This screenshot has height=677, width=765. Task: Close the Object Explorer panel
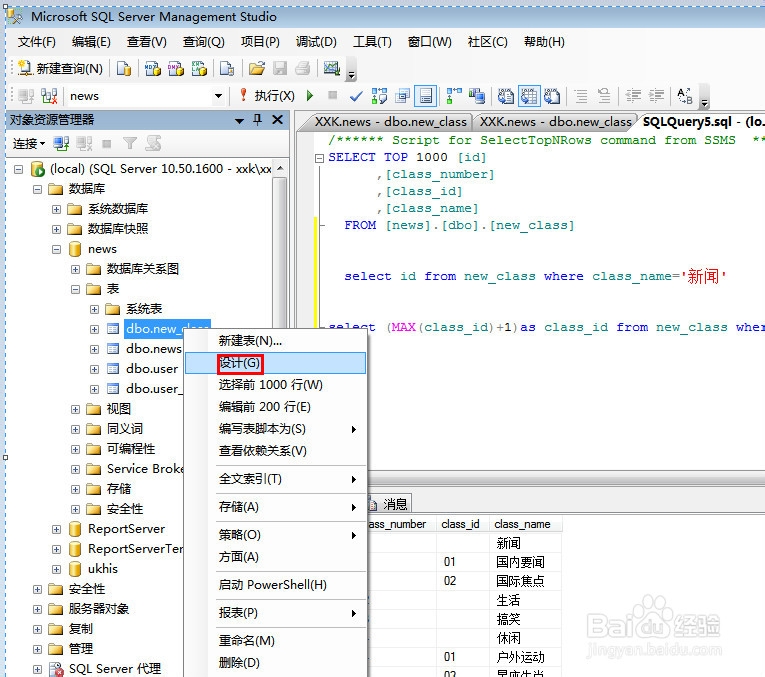pos(277,119)
